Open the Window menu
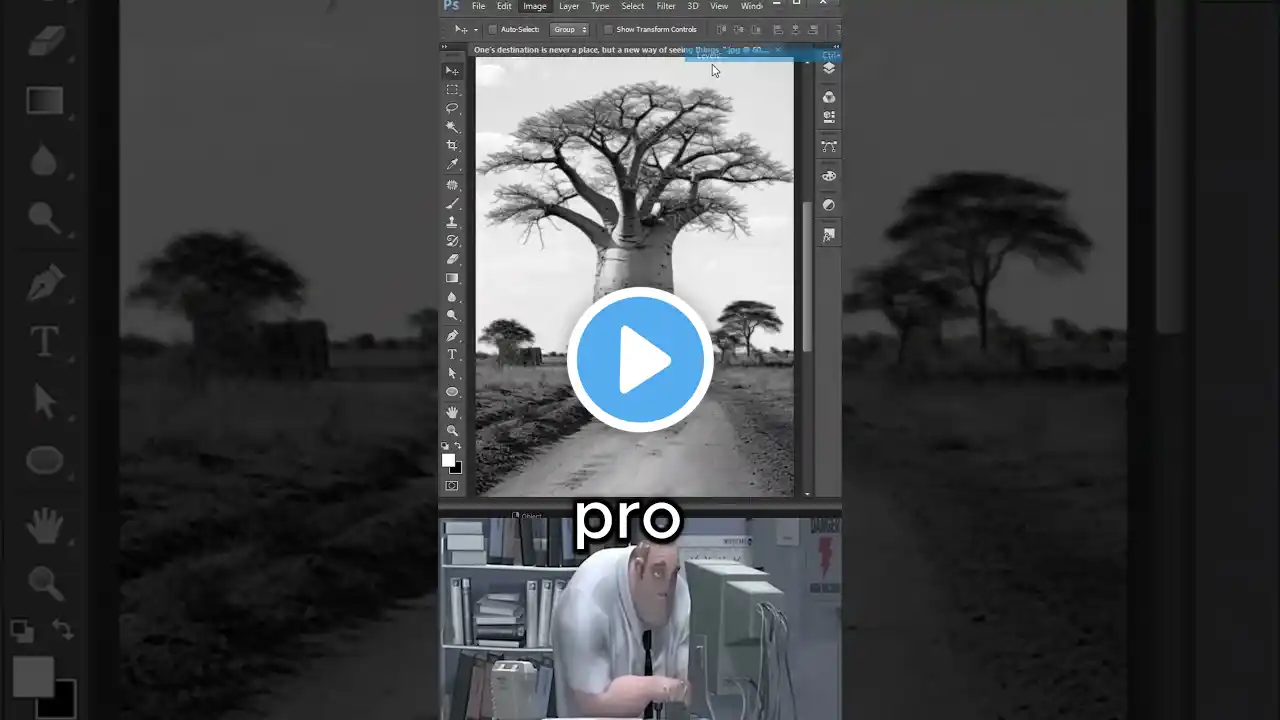The width and height of the screenshot is (1280, 720). click(x=752, y=6)
